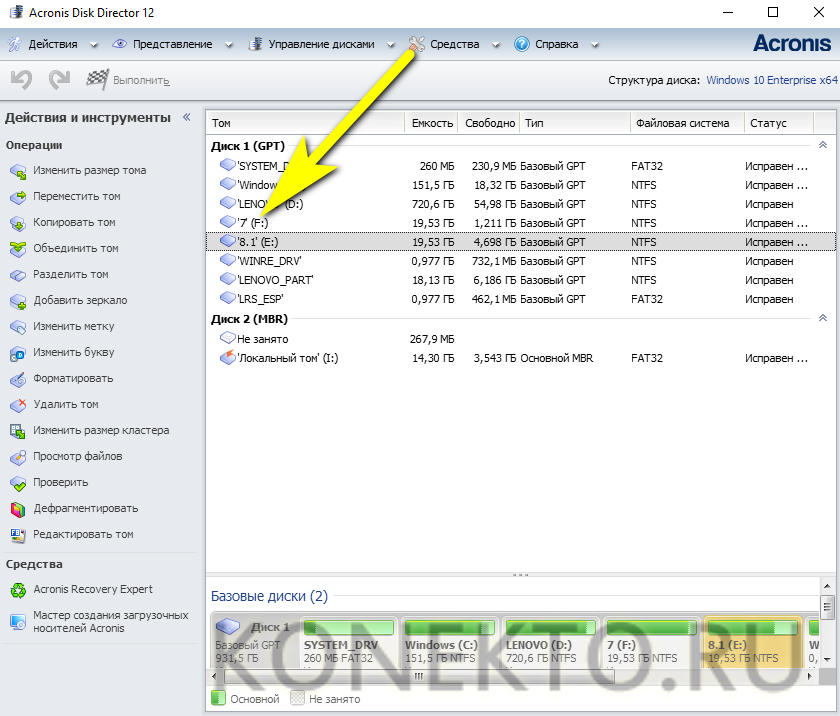Open Acronis Recovery Expert tool icon
Screen dimensions: 840x716
pos(18,590)
